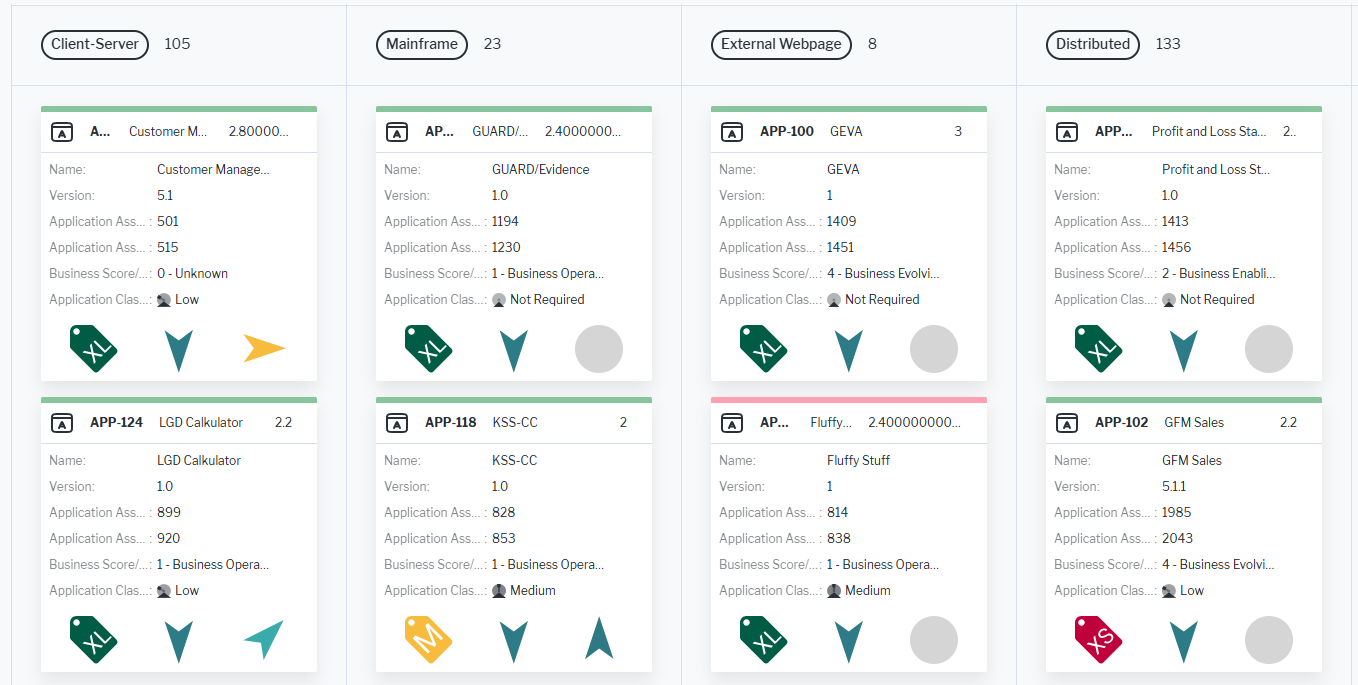The image size is (1358, 685).
Task: Click application icon beside APP-100
Action: pos(732,132)
